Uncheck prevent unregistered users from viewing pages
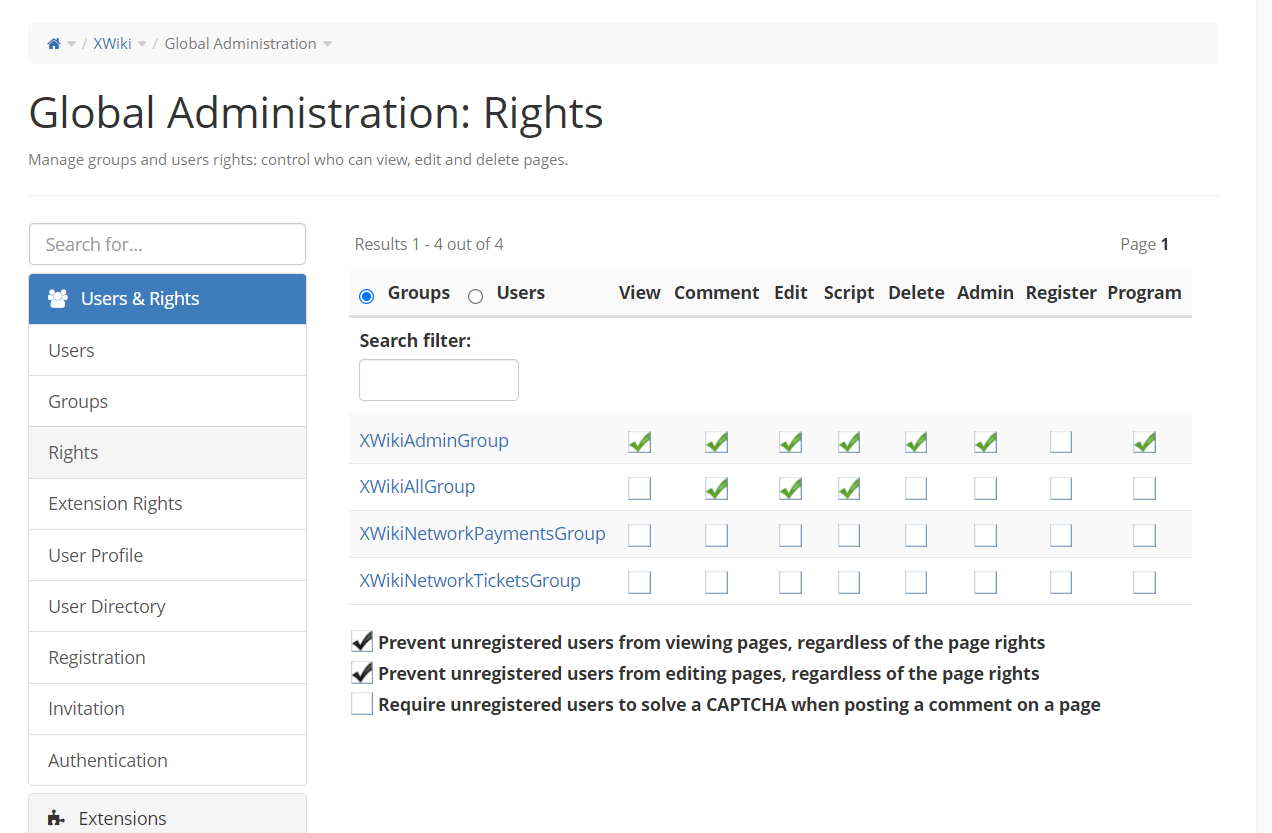The height and width of the screenshot is (833, 1272). coord(362,642)
